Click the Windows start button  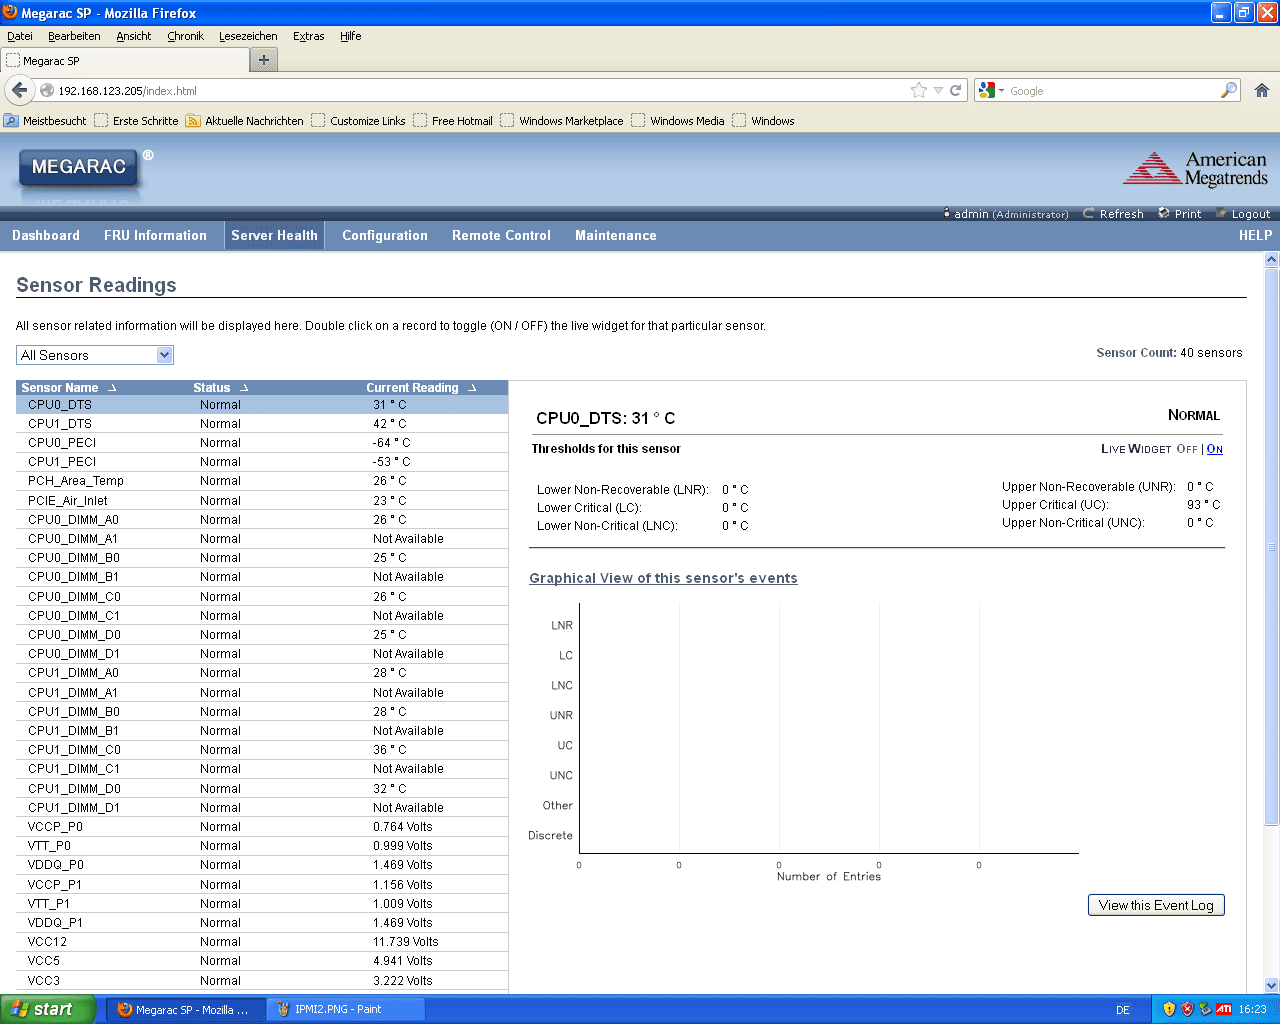coord(47,1009)
